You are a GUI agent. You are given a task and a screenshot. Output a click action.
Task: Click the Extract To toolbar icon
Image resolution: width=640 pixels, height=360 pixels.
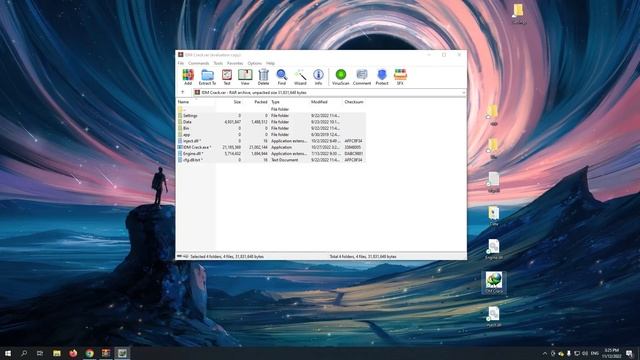tap(207, 77)
